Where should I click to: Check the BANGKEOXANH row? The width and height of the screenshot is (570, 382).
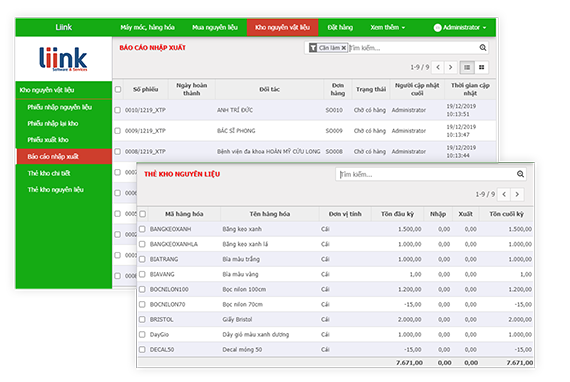[142, 229]
